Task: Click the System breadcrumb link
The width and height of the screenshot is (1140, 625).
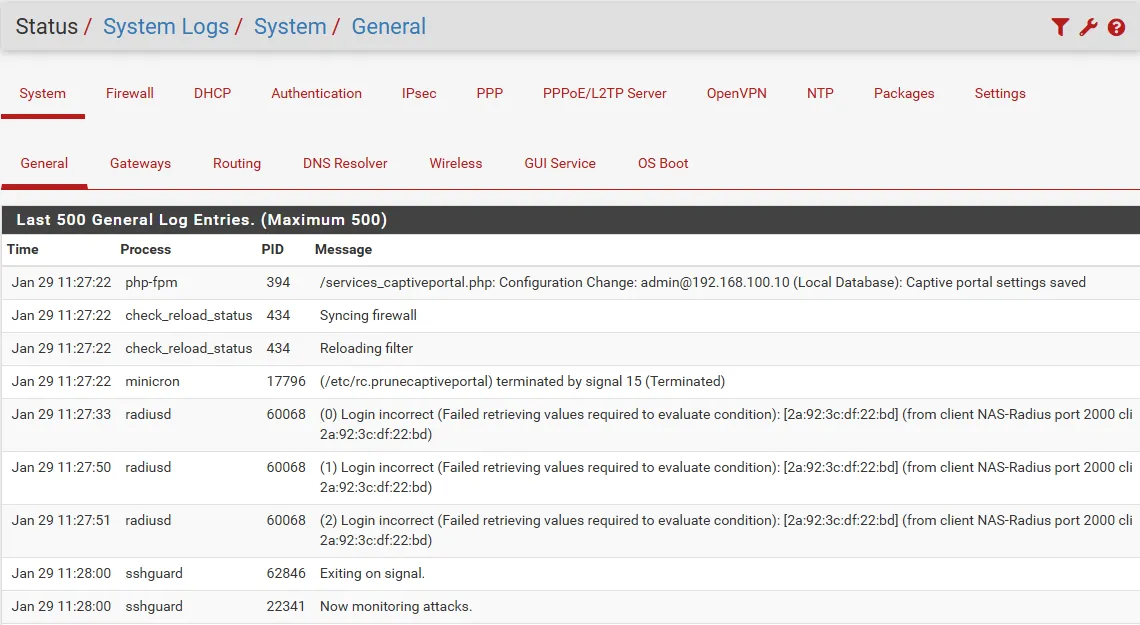Action: pyautogui.click(x=290, y=26)
